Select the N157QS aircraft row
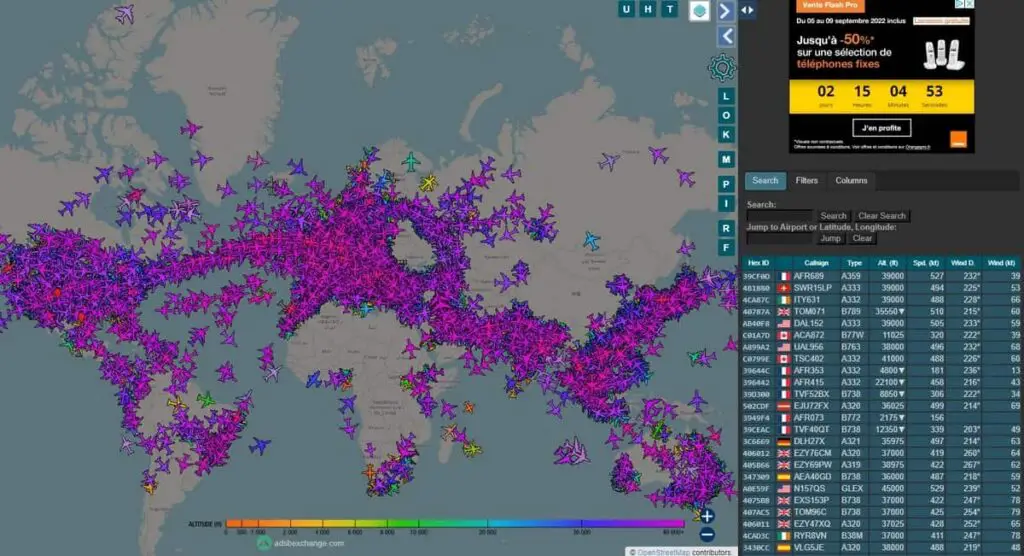The width and height of the screenshot is (1024, 556). [x=882, y=488]
